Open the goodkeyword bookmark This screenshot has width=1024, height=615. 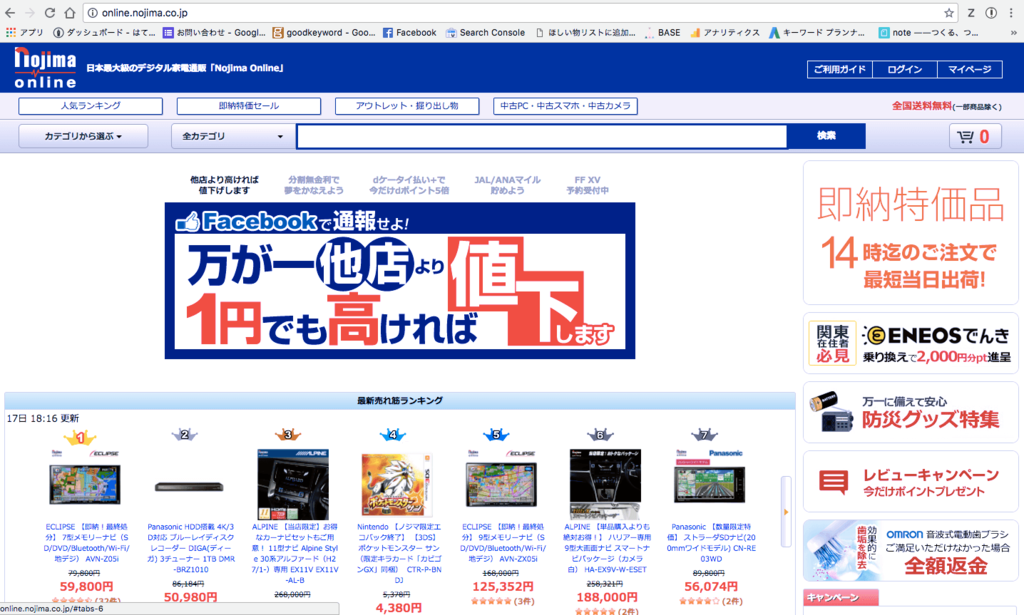point(324,32)
